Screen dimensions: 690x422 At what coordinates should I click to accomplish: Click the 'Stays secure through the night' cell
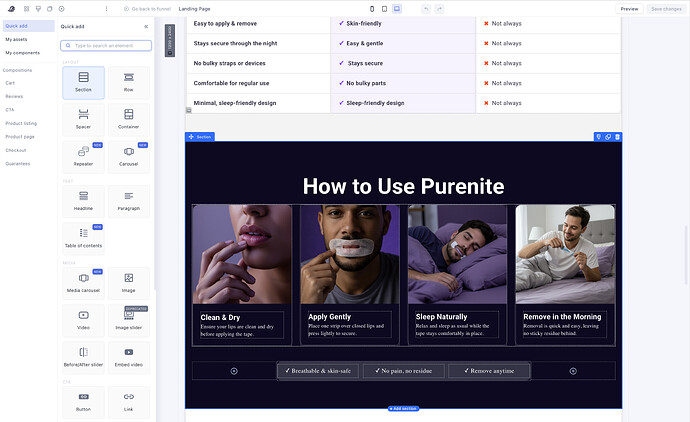[258, 44]
